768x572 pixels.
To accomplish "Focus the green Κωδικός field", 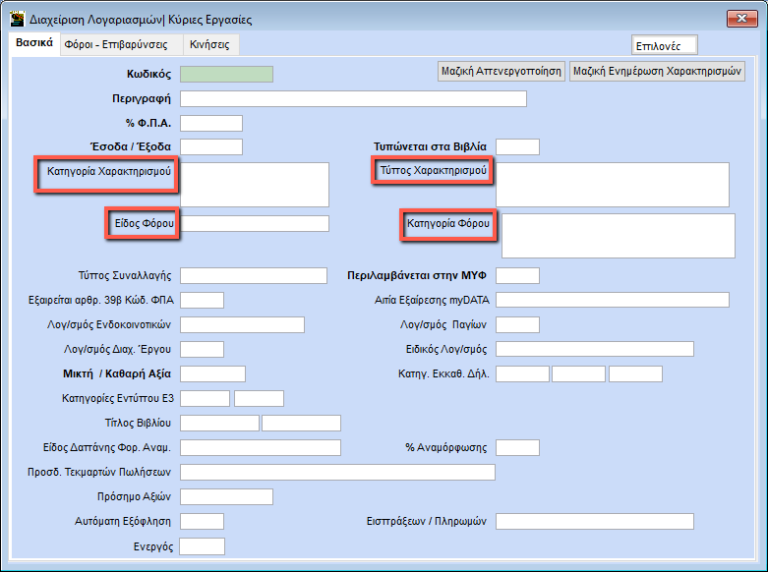I will pyautogui.click(x=226, y=74).
